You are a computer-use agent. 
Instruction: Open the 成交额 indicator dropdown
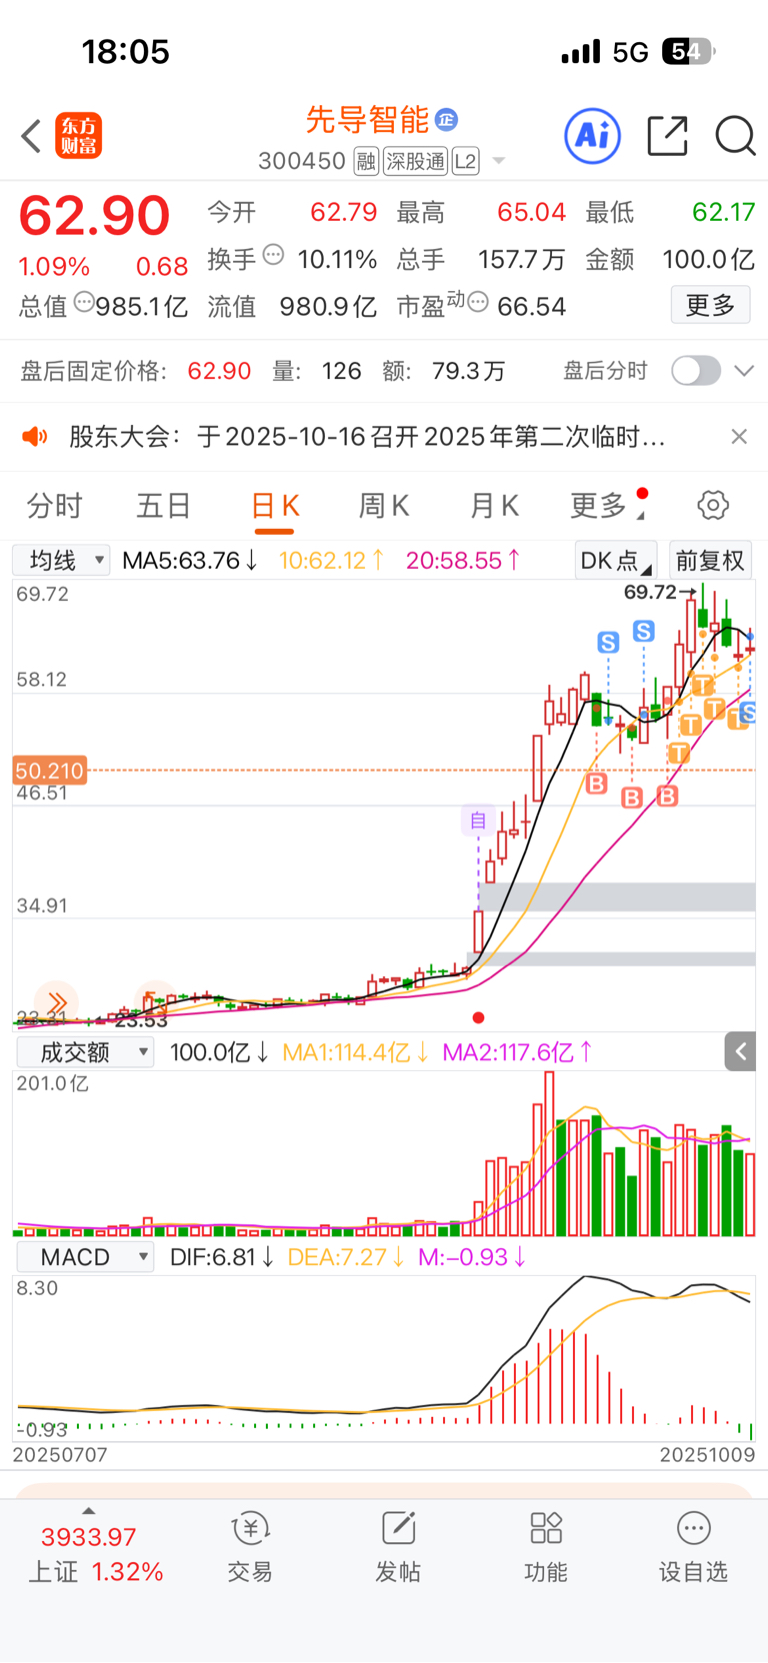click(x=85, y=1052)
